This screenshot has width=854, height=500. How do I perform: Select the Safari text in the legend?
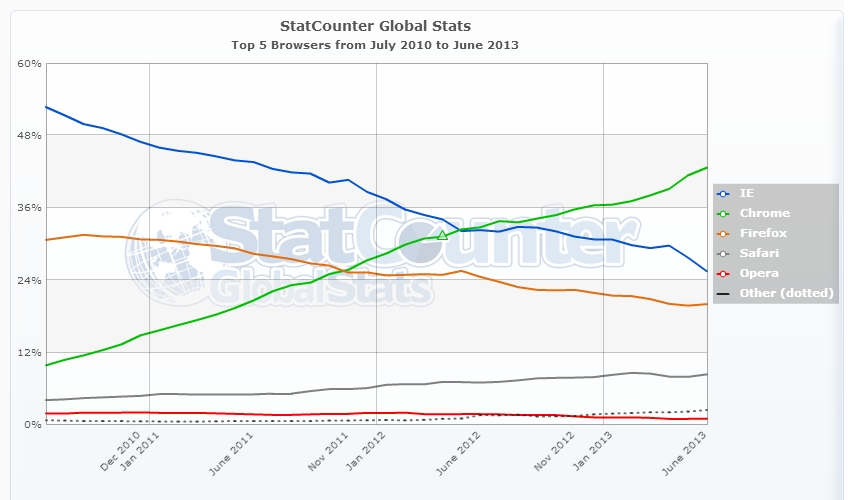(x=760, y=253)
